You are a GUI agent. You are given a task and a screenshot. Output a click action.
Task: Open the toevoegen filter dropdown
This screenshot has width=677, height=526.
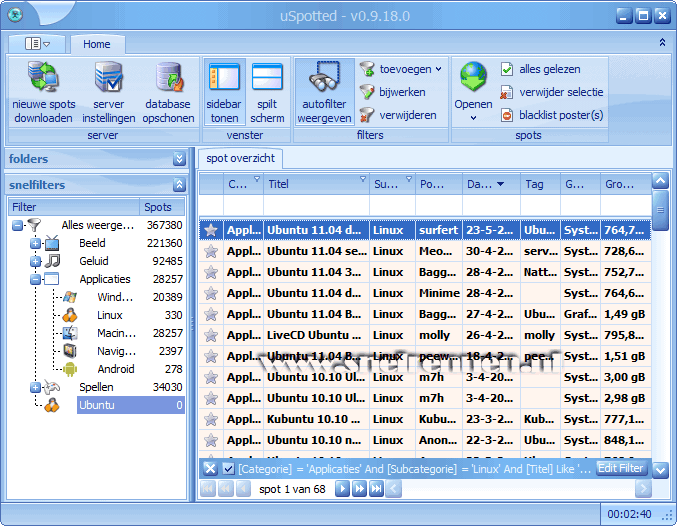click(400, 69)
